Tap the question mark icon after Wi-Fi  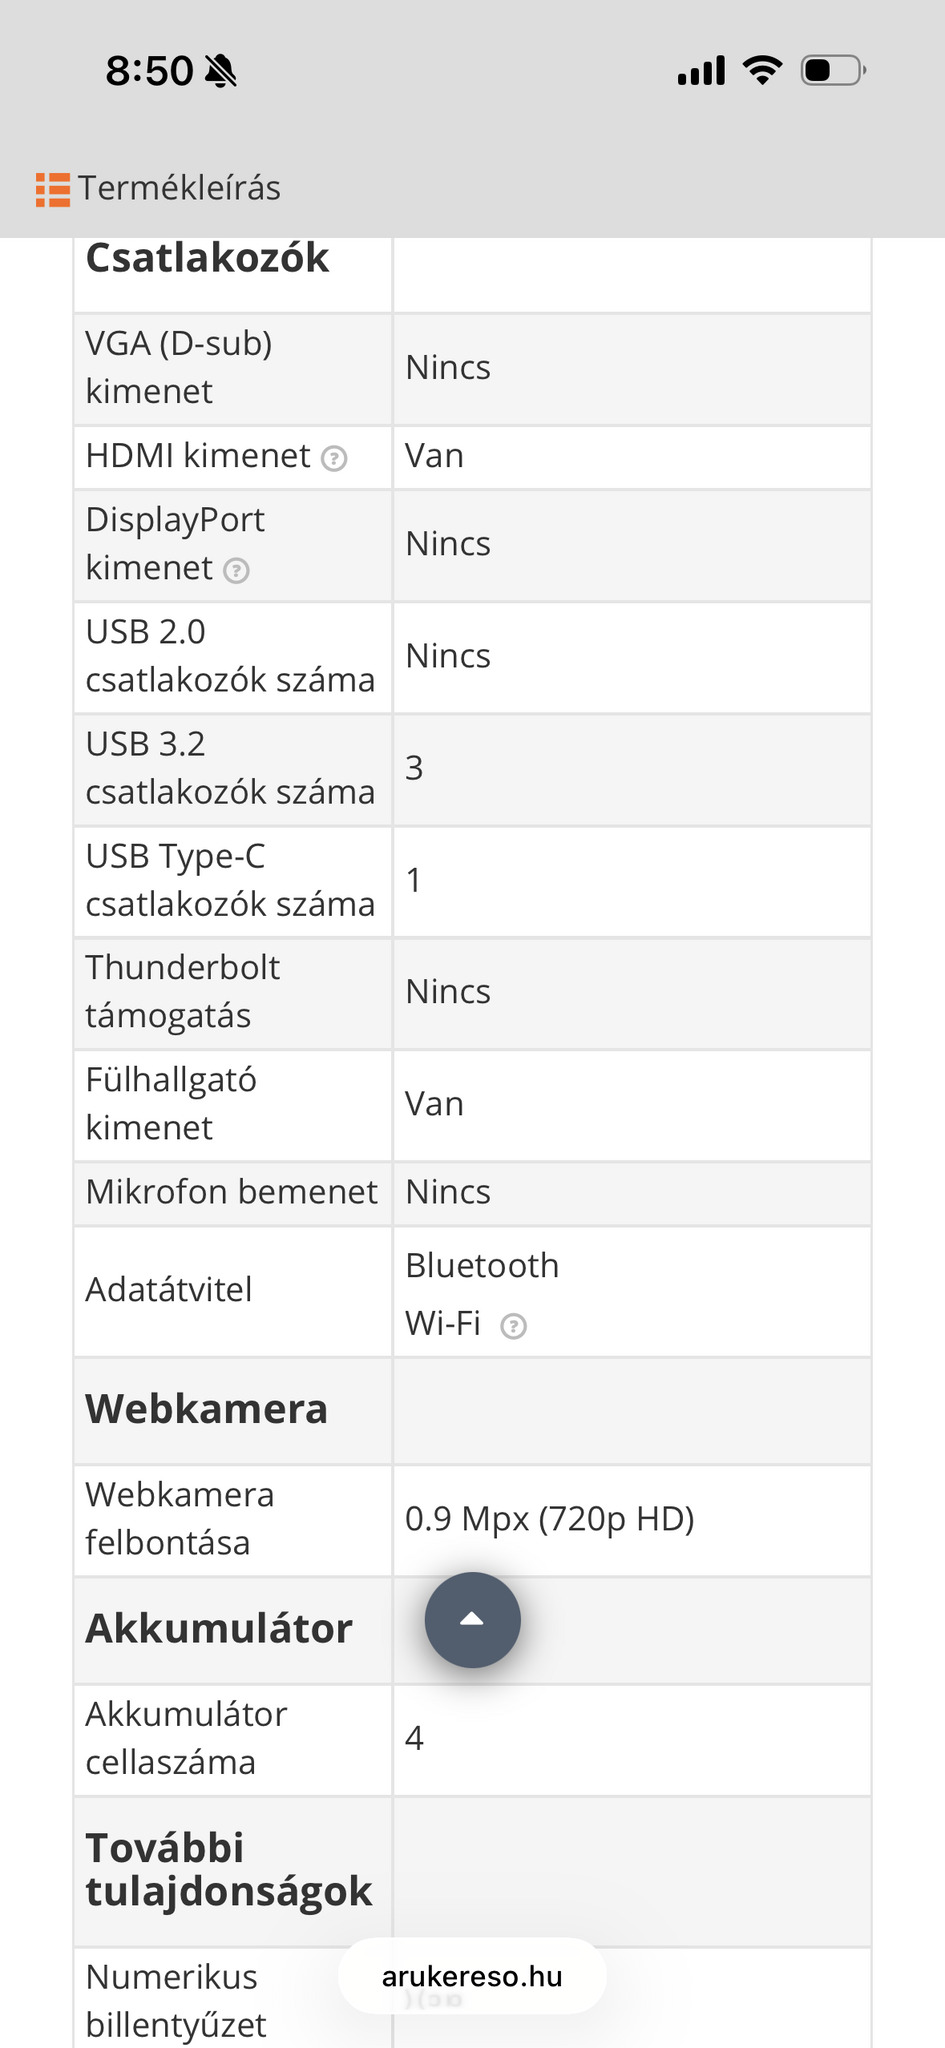(513, 1326)
